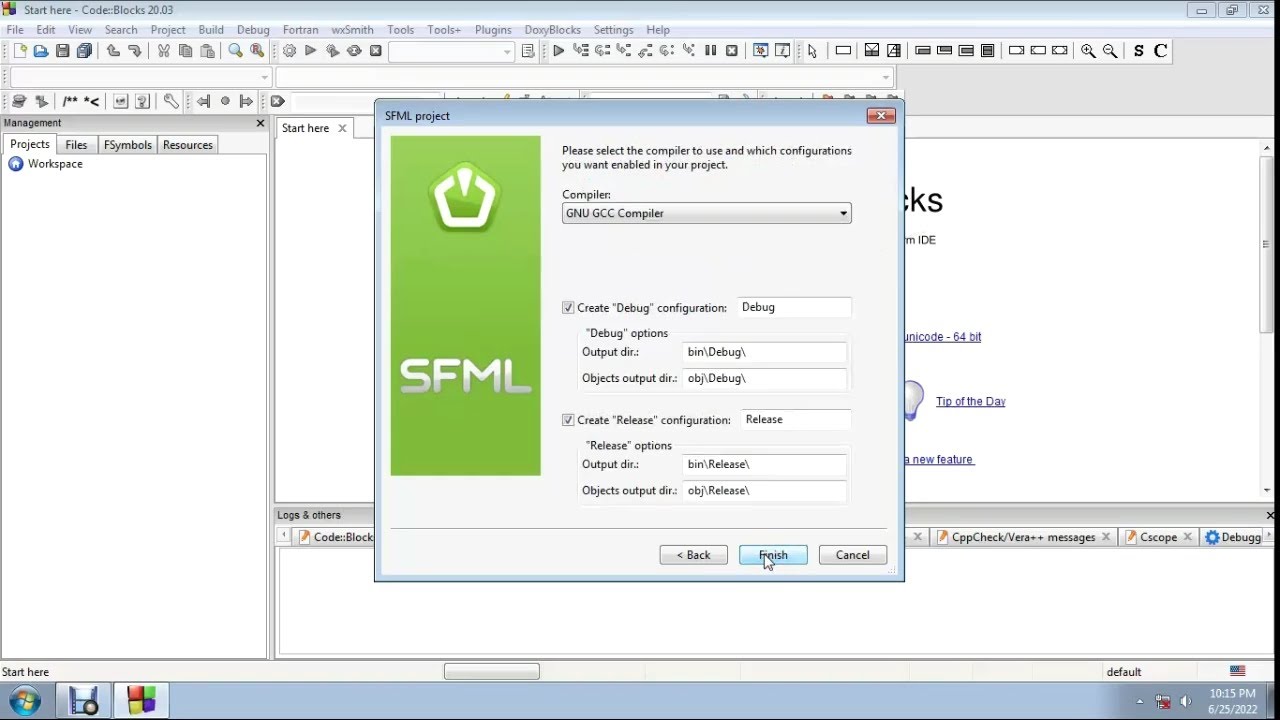Click the Replace icon in toolbar
1280x720 pixels.
click(x=258, y=51)
